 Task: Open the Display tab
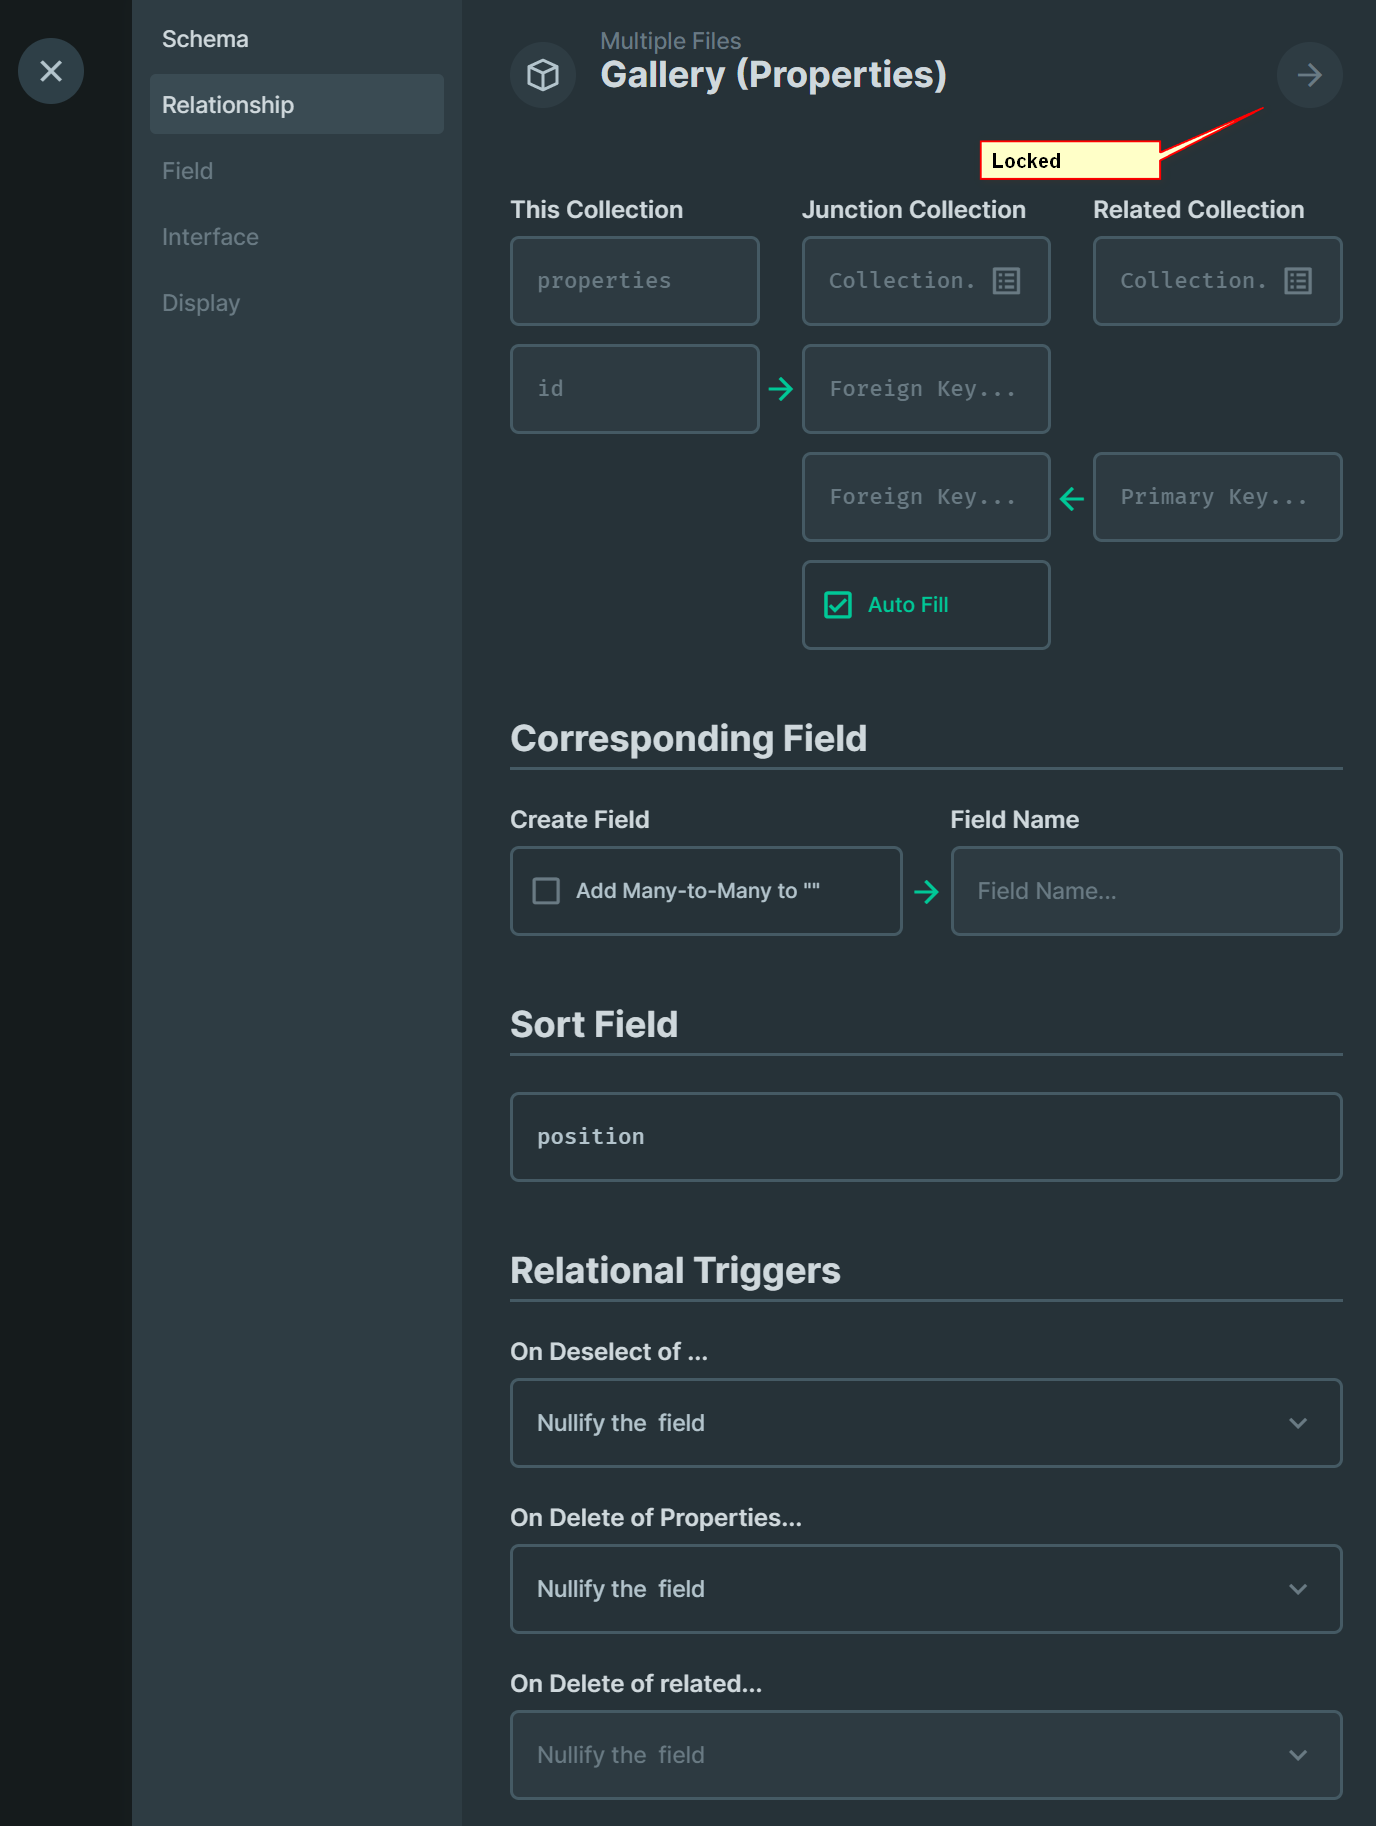coord(297,303)
